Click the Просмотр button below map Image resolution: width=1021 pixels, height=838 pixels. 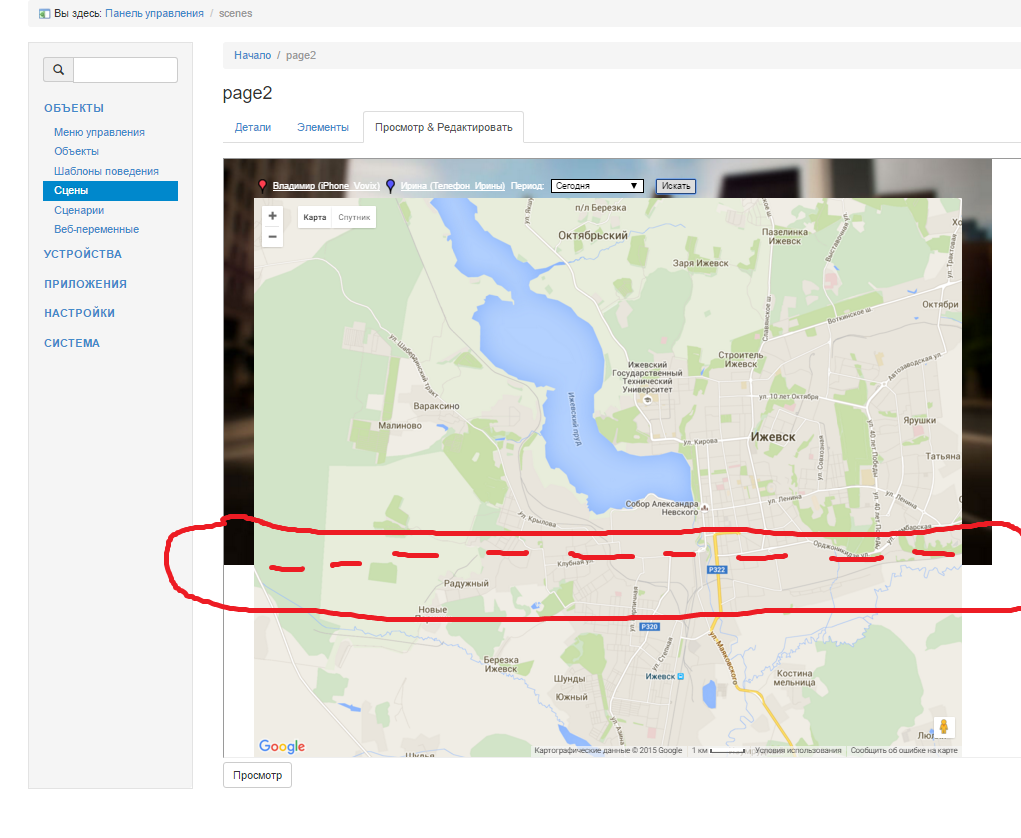point(257,775)
